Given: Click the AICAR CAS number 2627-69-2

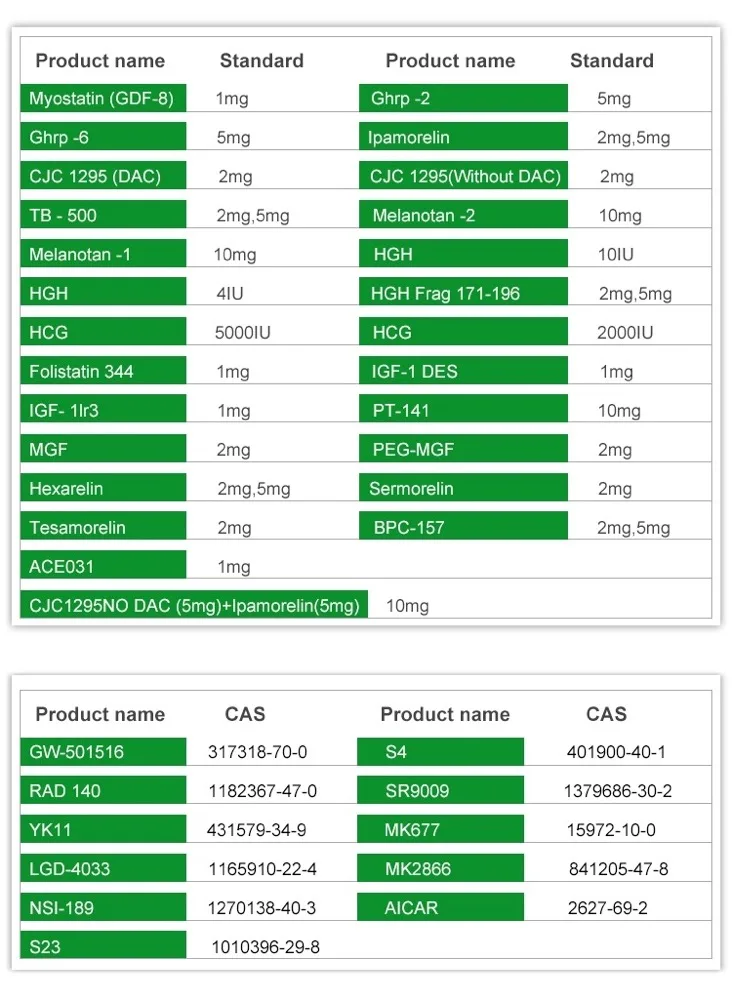Looking at the screenshot, I should (608, 908).
